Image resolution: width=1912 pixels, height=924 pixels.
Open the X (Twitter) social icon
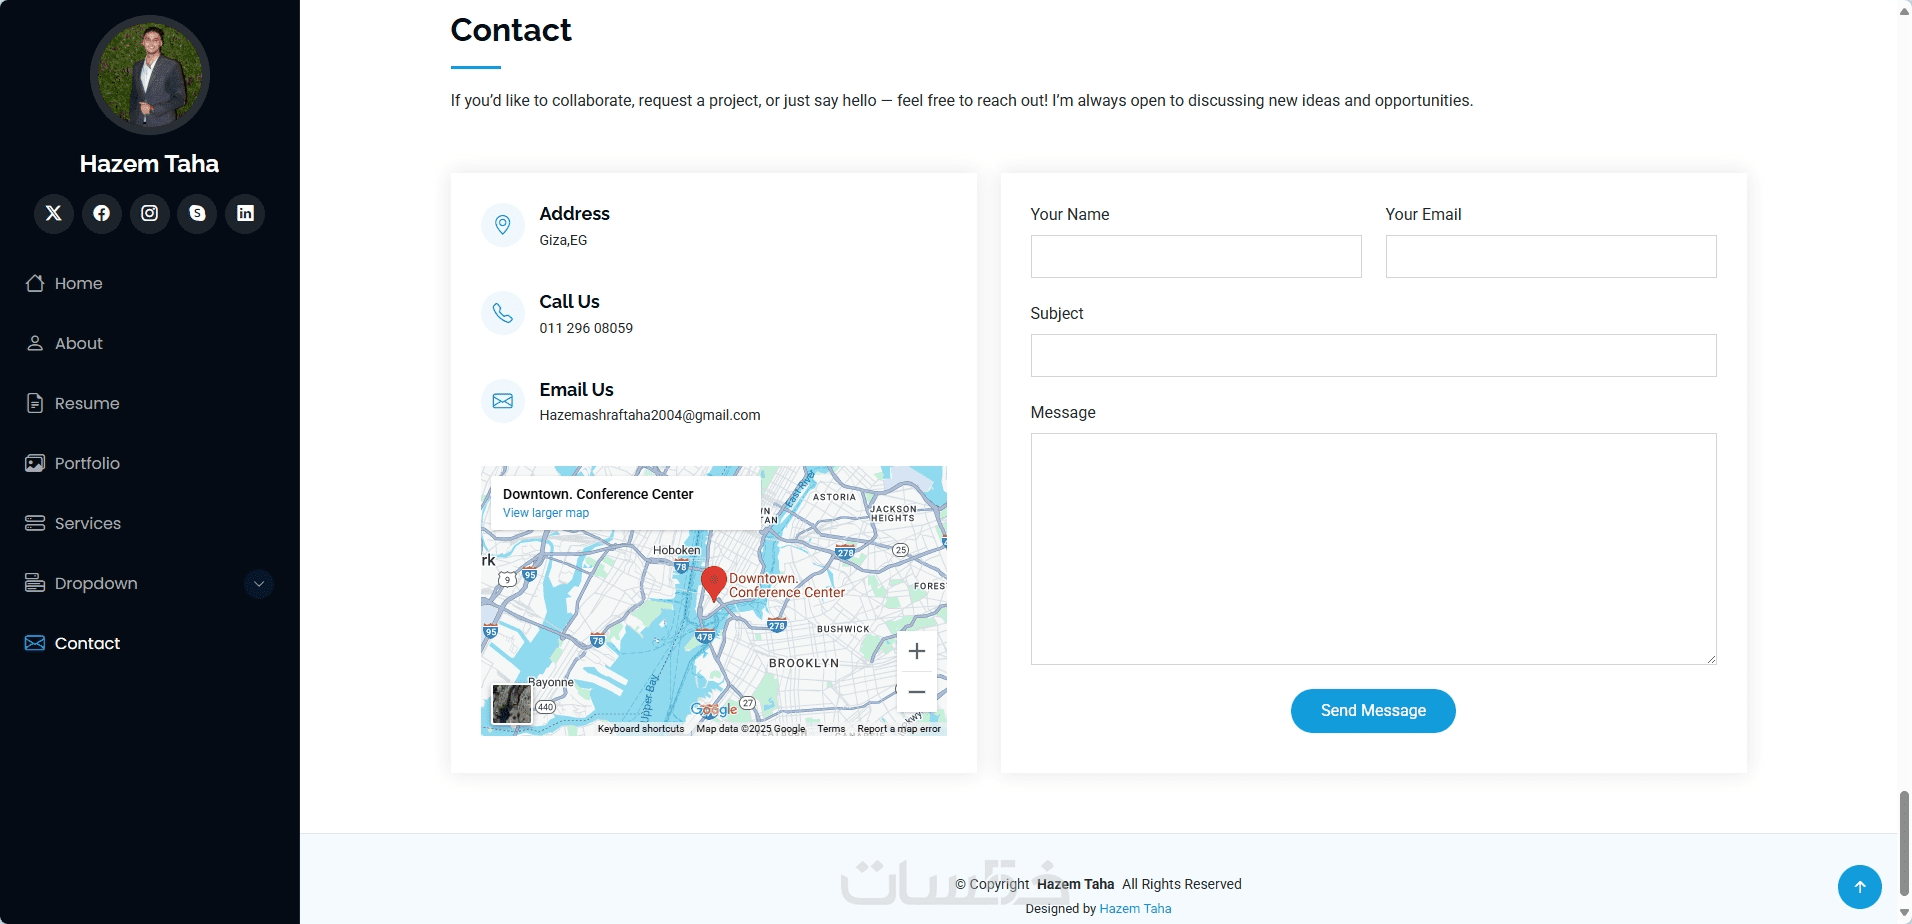(54, 213)
